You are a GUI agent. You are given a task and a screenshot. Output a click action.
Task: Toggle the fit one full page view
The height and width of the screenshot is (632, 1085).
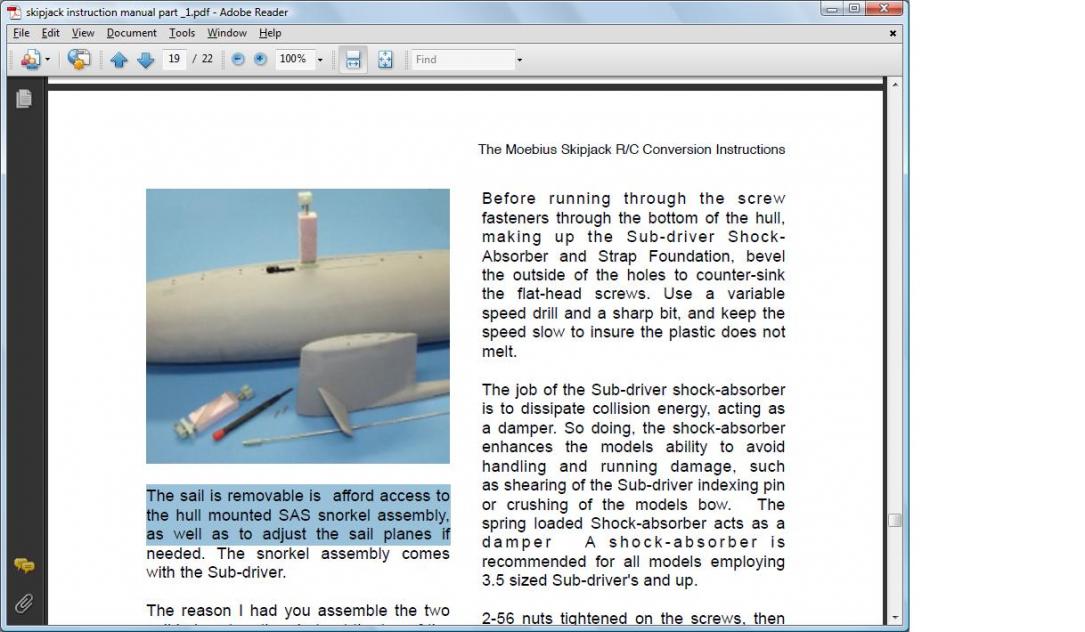pos(385,60)
